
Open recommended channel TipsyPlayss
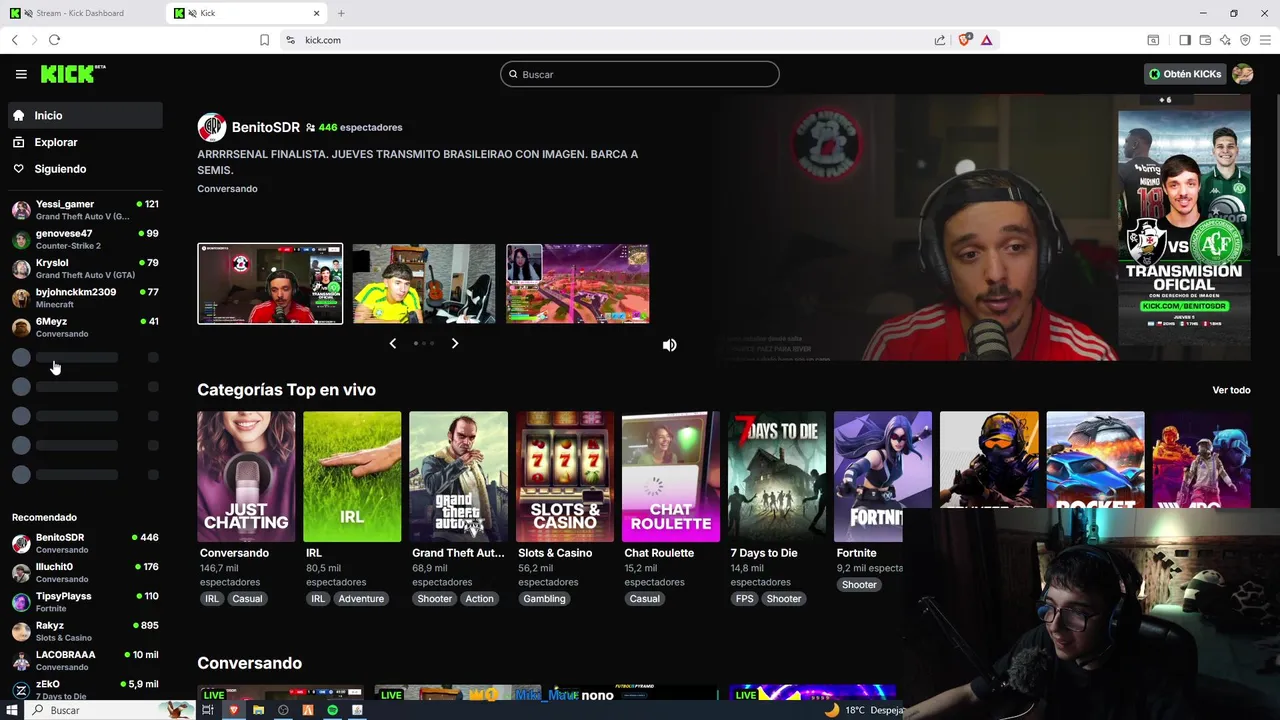click(x=85, y=602)
